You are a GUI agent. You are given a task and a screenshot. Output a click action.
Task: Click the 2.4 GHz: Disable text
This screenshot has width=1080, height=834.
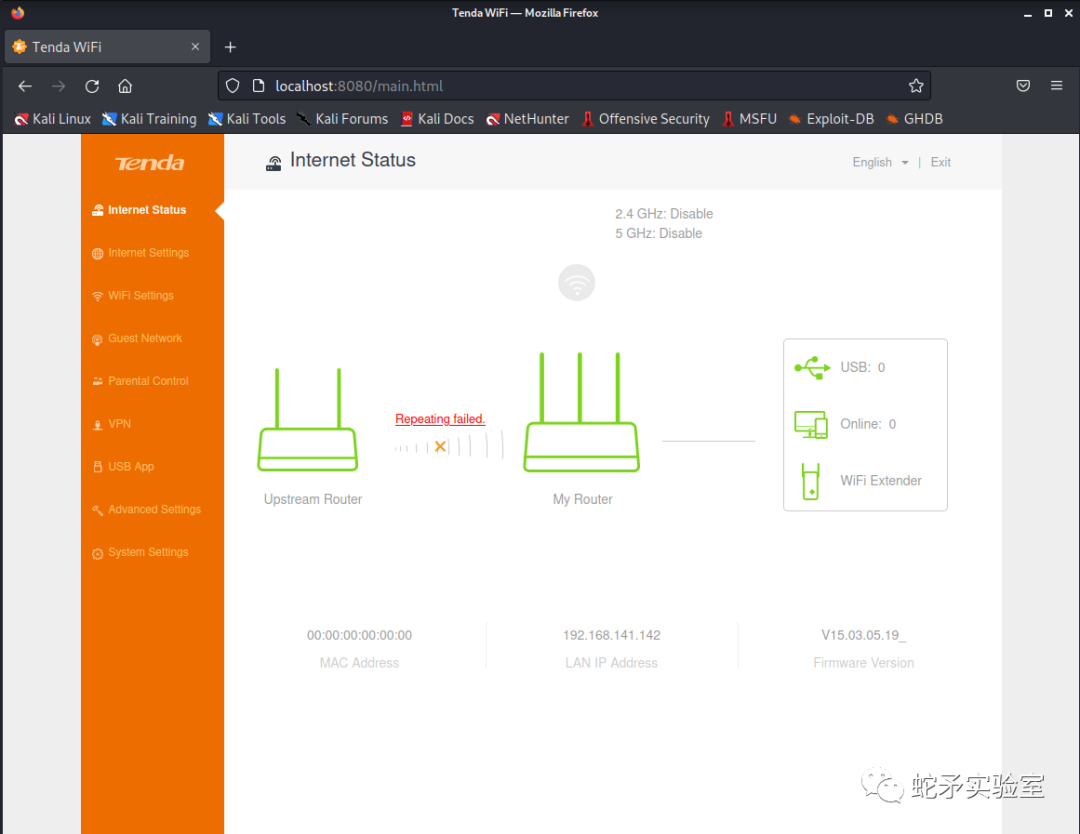(664, 214)
